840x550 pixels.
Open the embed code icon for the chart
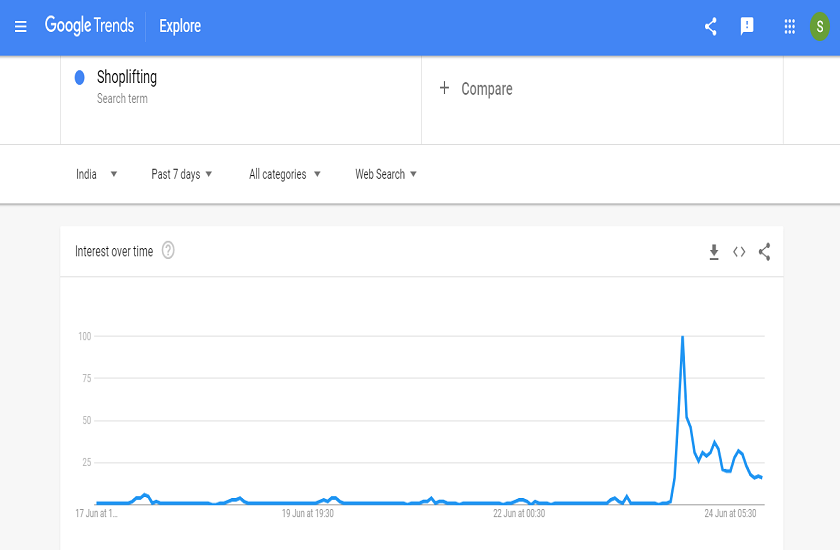click(739, 252)
